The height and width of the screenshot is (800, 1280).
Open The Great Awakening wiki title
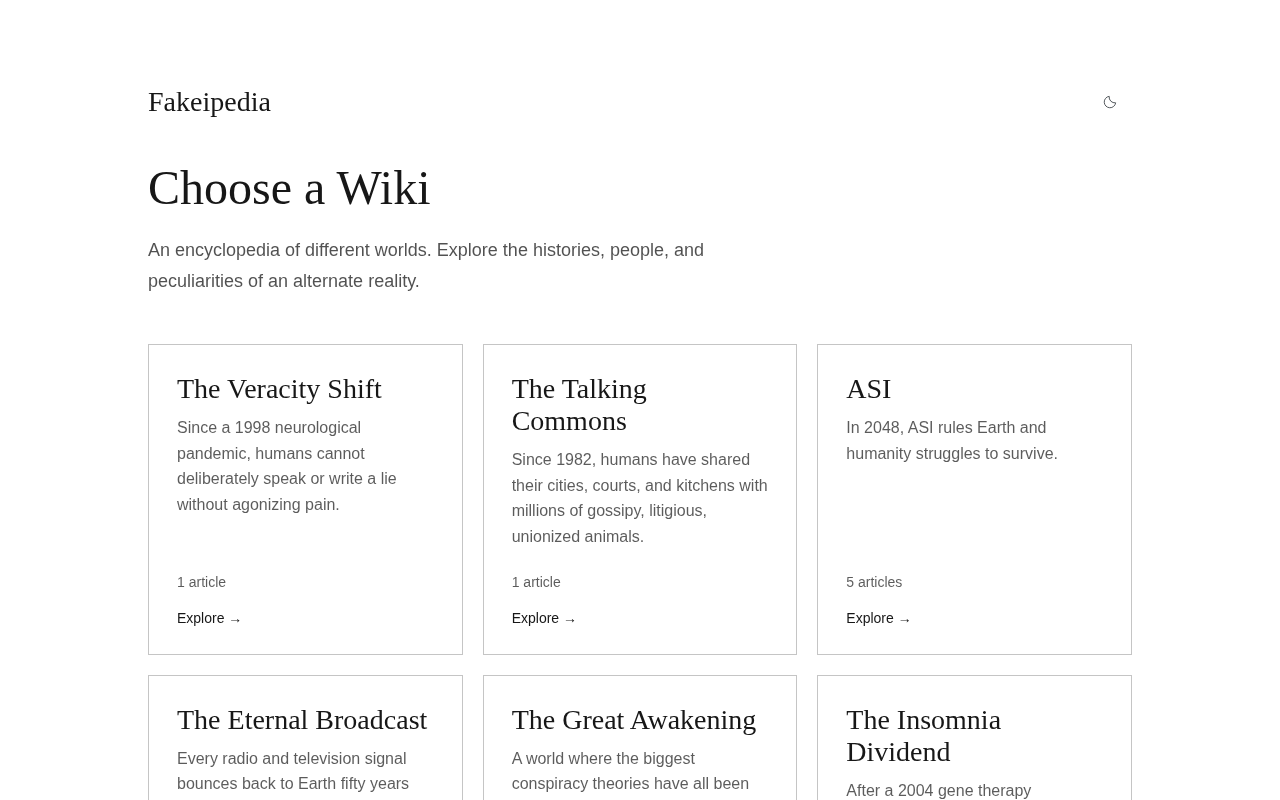(634, 720)
